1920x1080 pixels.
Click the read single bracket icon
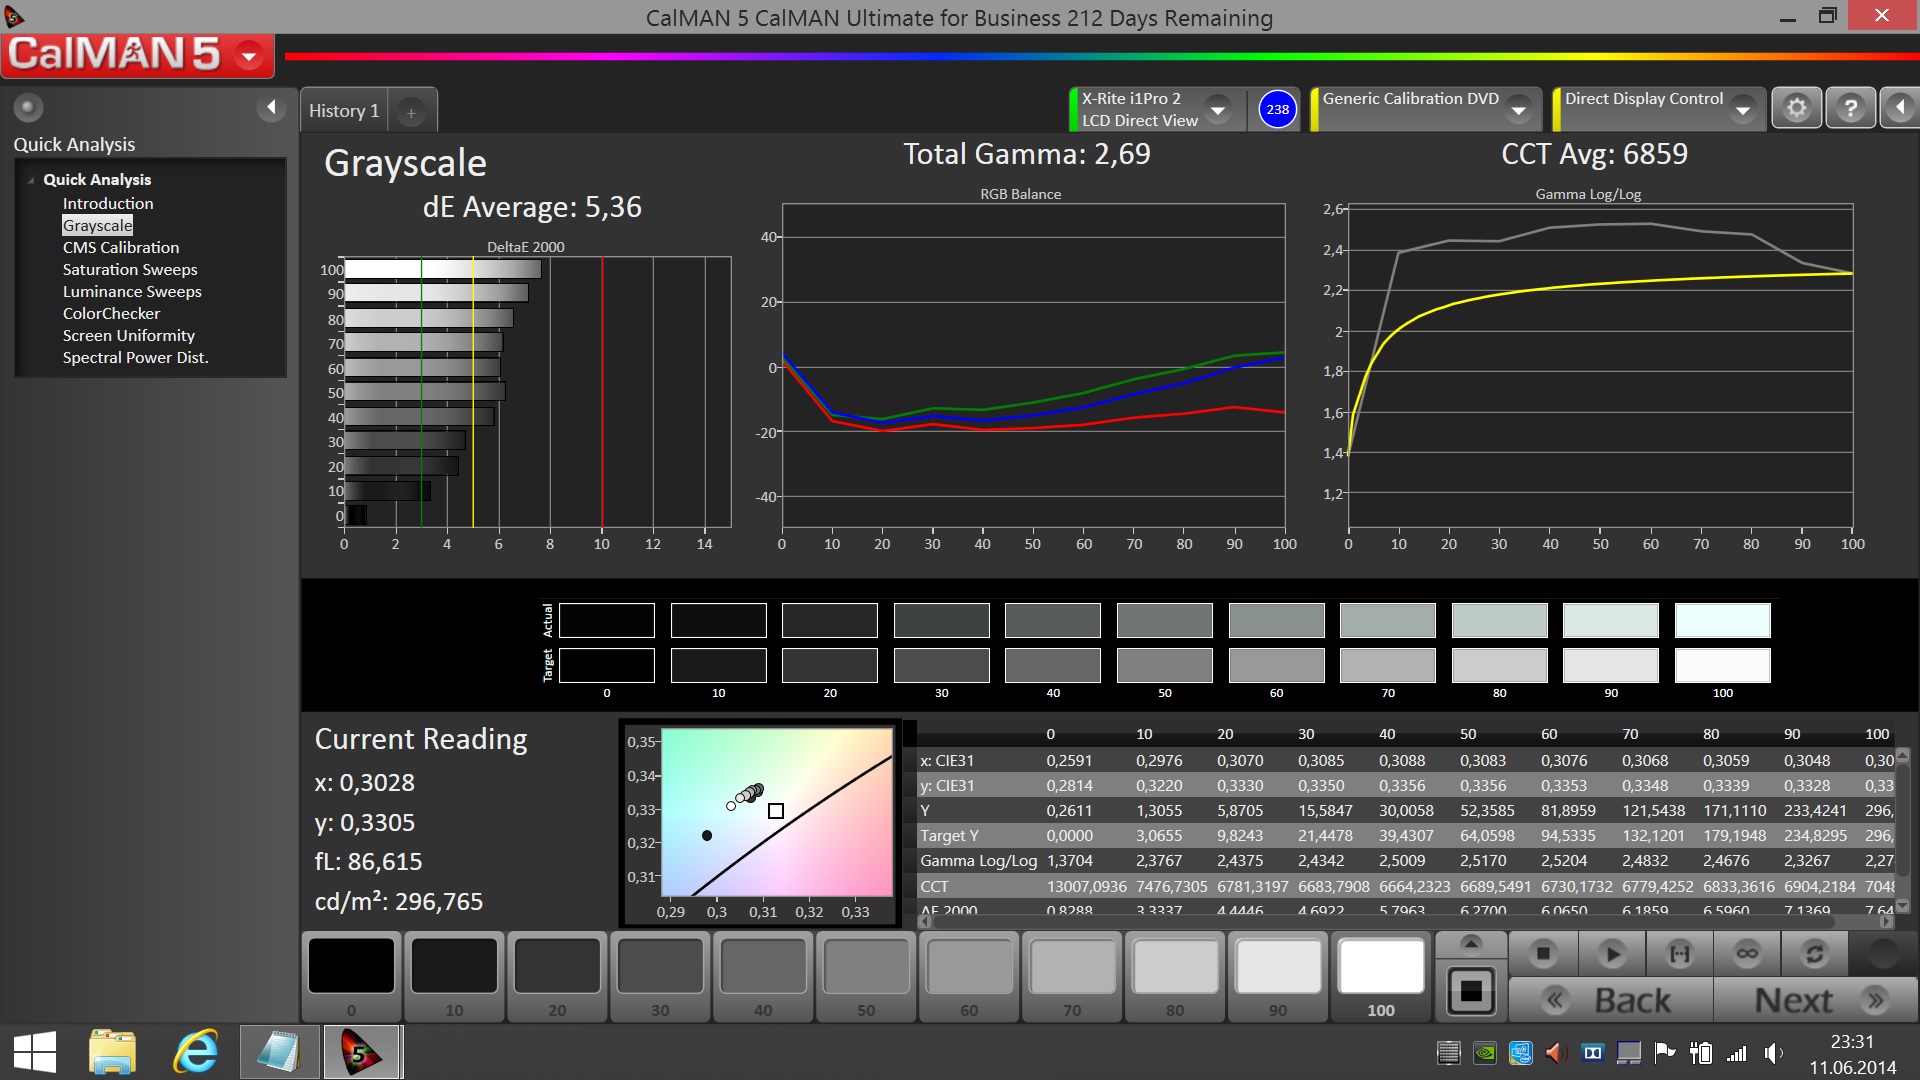tap(1680, 954)
